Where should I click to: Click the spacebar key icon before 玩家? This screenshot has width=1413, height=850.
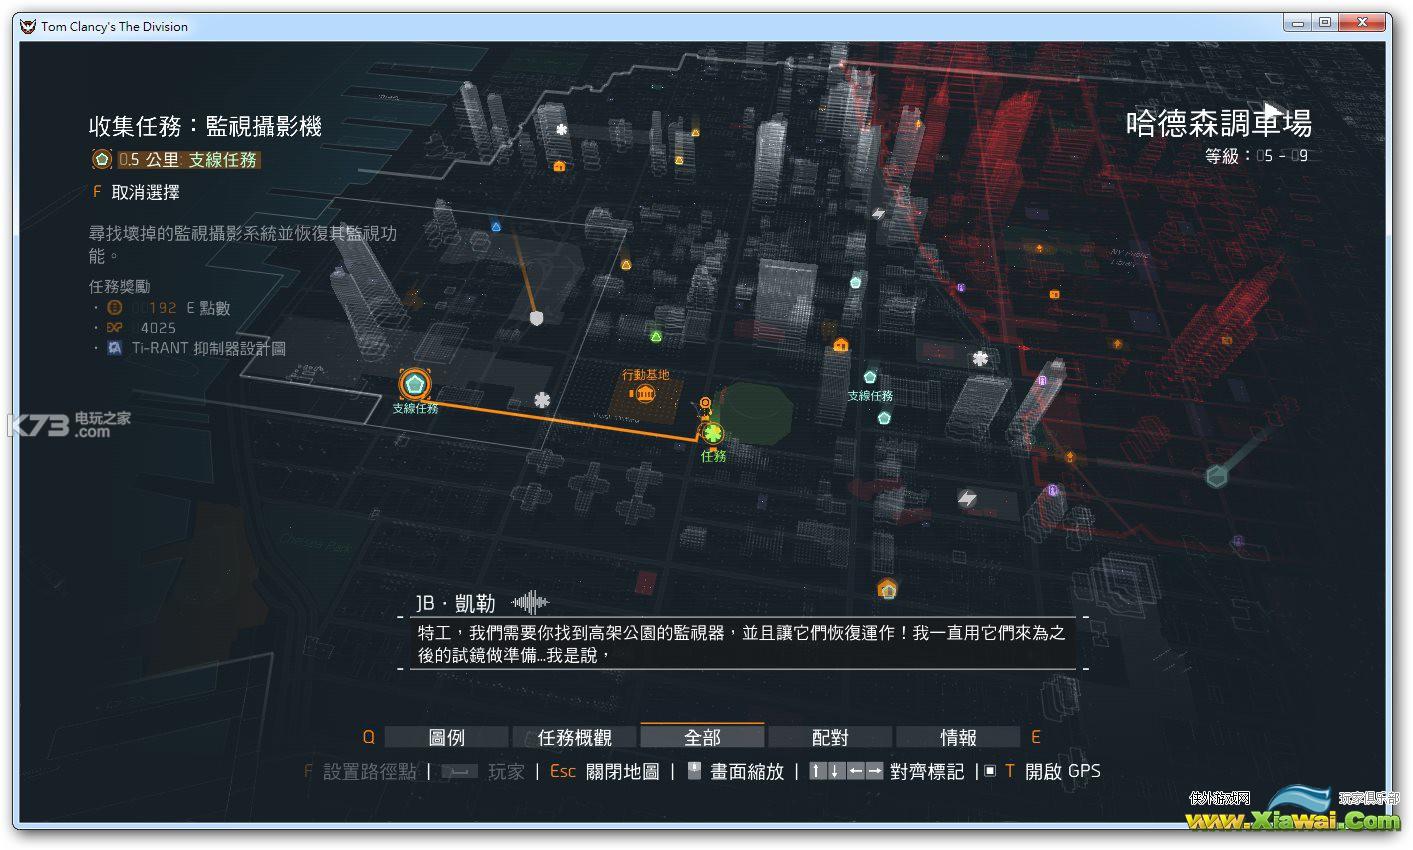click(460, 772)
